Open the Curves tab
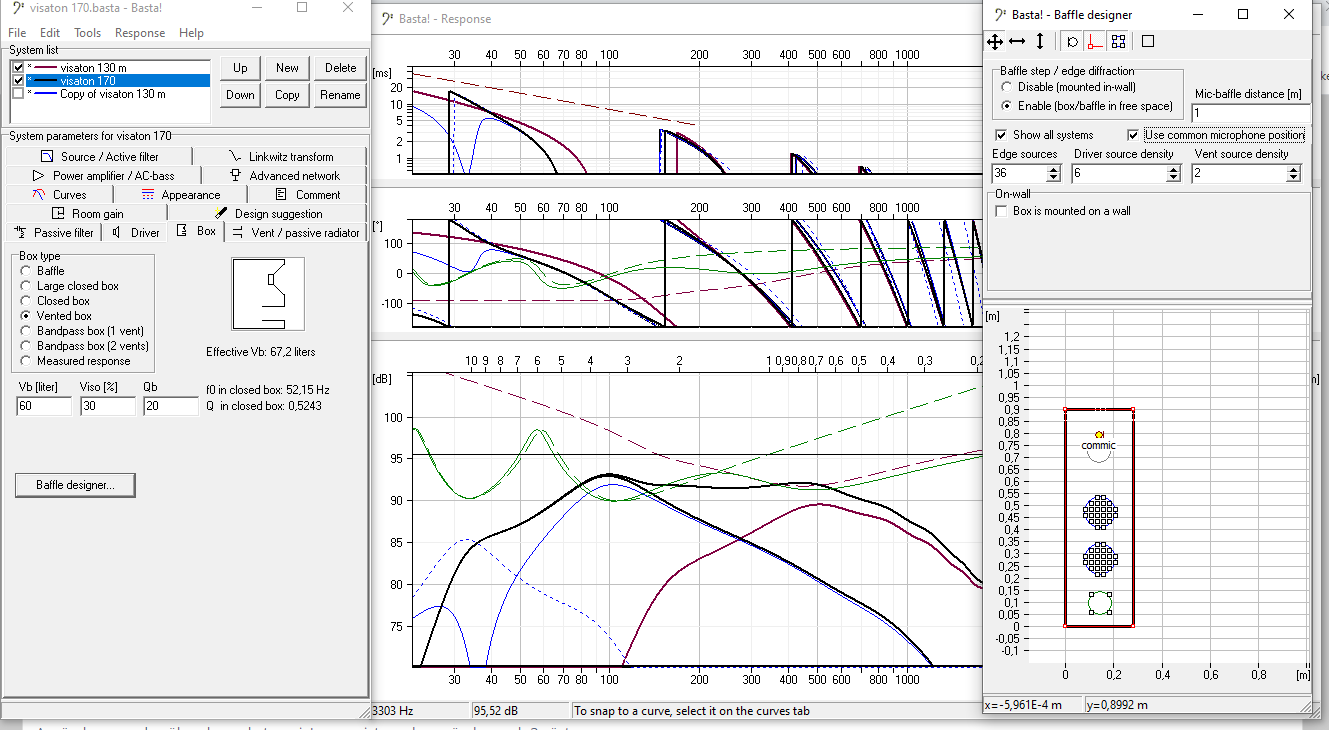This screenshot has width=1329, height=730. pyautogui.click(x=59, y=195)
